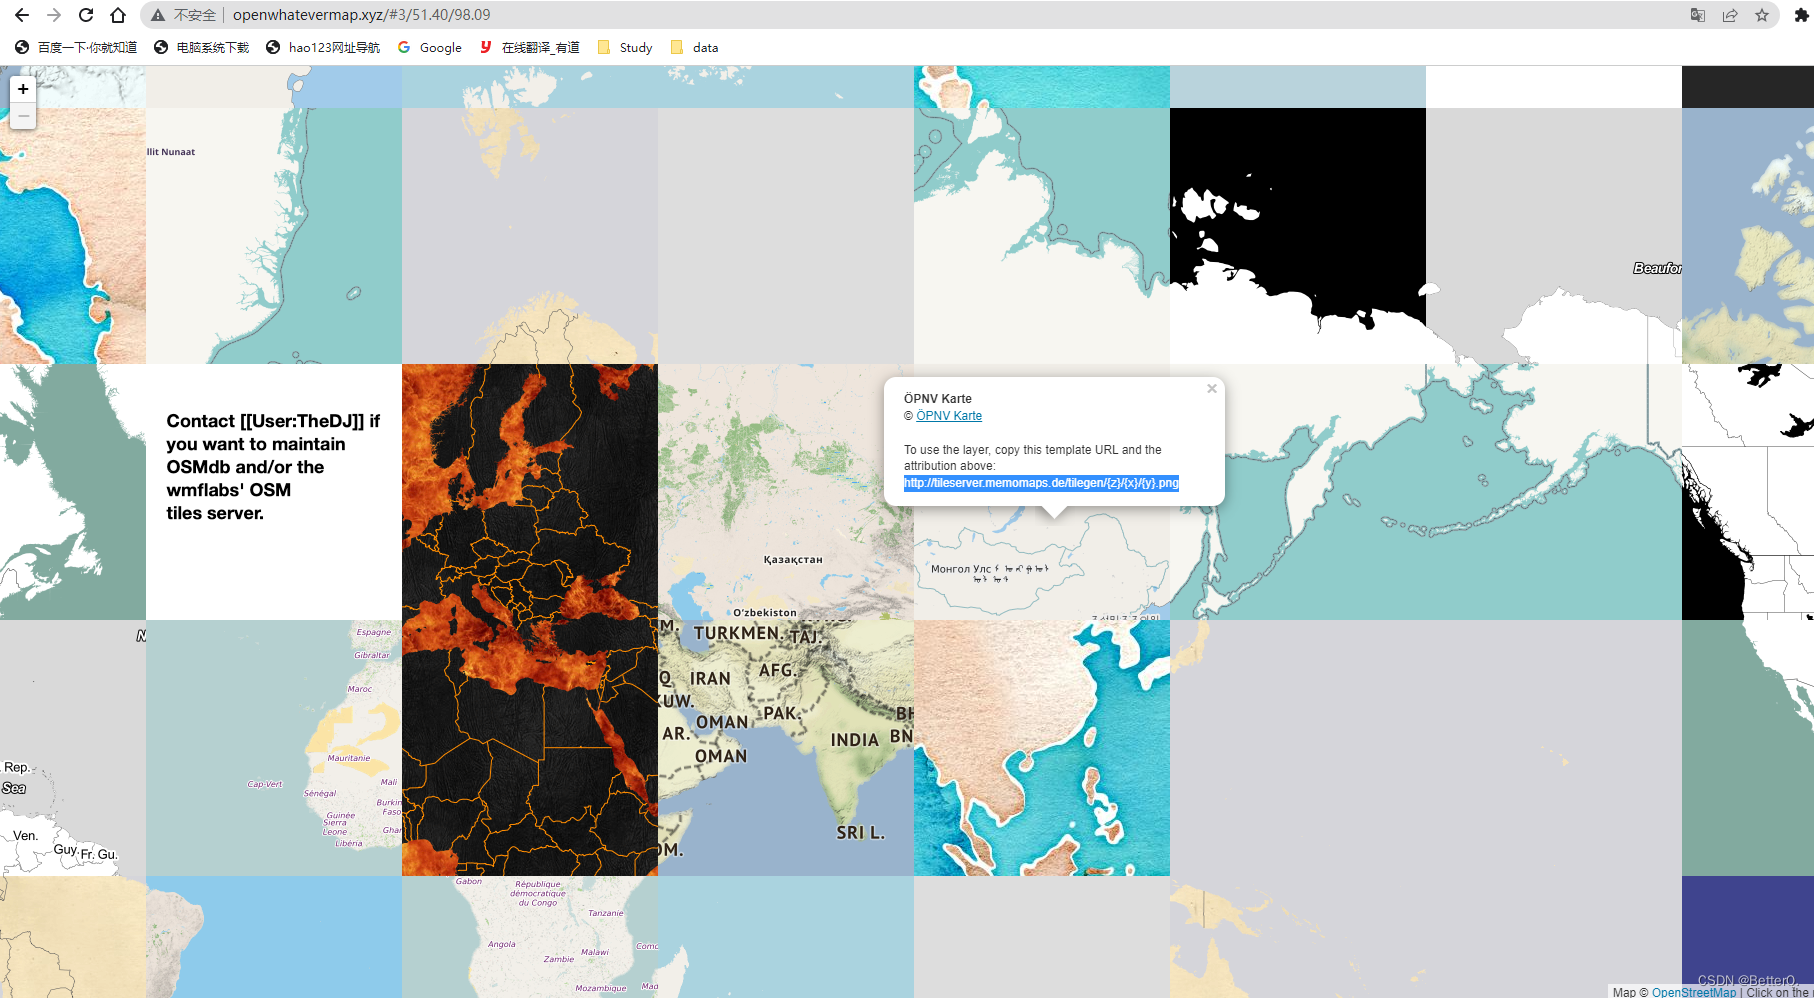Open the 百度一下 bookmark
The height and width of the screenshot is (998, 1814).
(x=77, y=47)
